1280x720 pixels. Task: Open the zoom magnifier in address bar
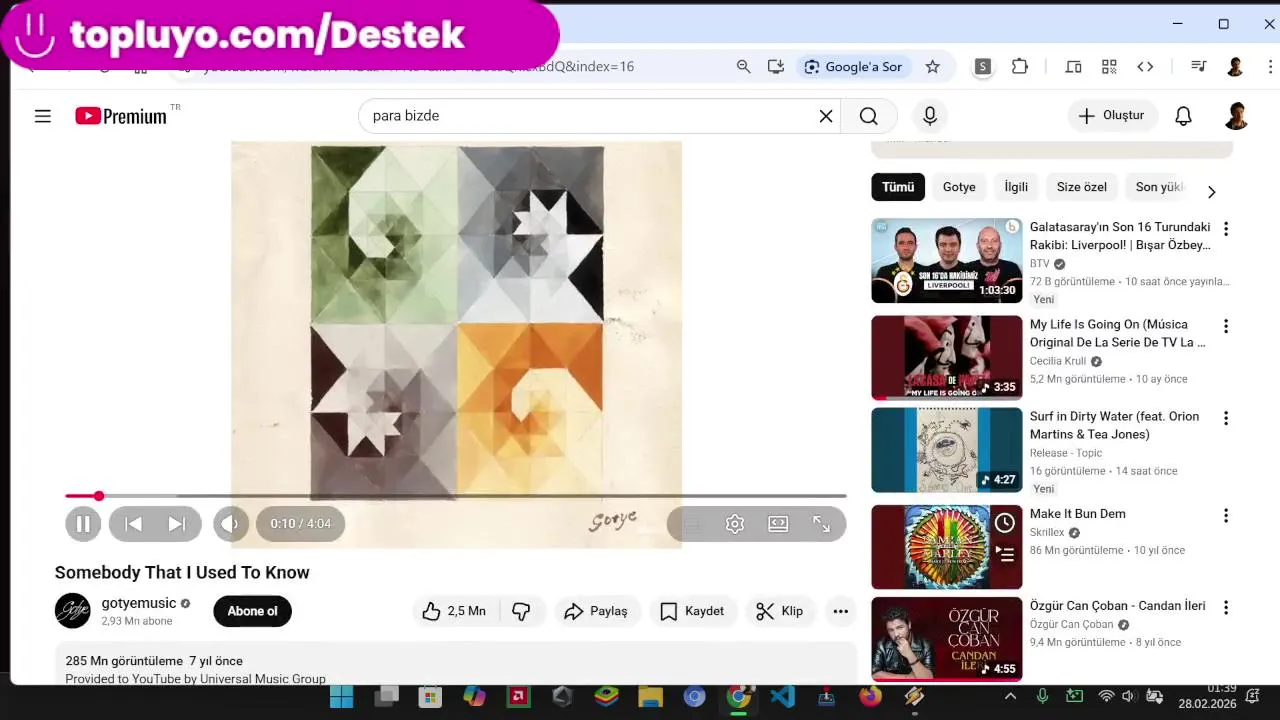(743, 66)
